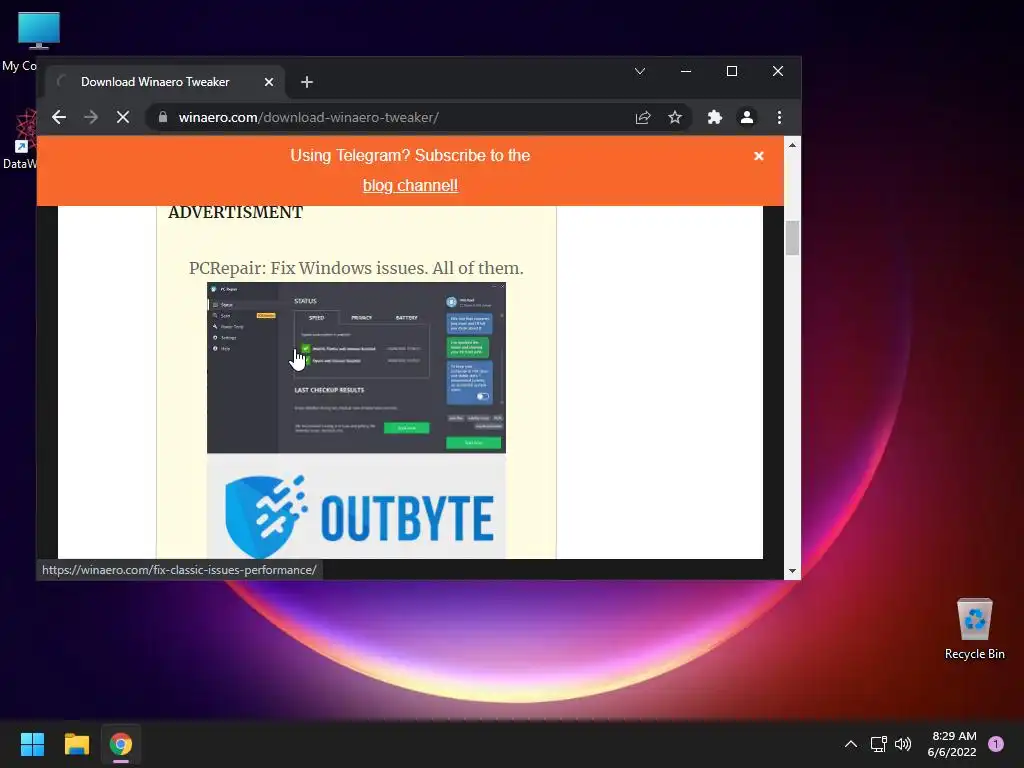Screen dimensions: 1024x768
Task: Open the volume speaker tray icon
Action: pyautogui.click(x=903, y=744)
